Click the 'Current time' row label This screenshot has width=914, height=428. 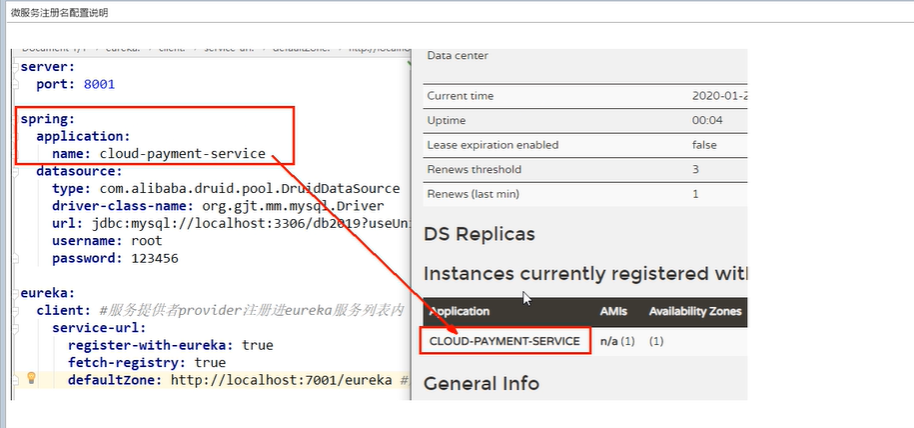pos(460,96)
